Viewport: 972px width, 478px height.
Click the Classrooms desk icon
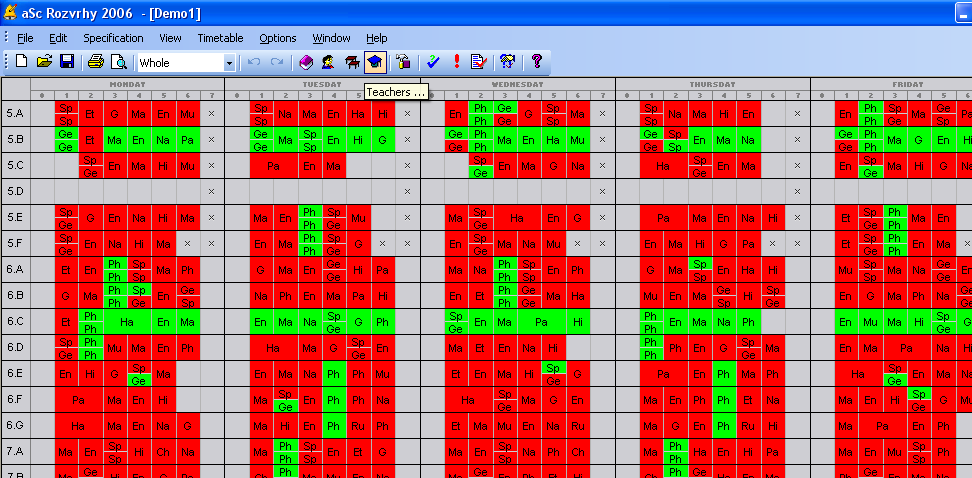coord(352,62)
